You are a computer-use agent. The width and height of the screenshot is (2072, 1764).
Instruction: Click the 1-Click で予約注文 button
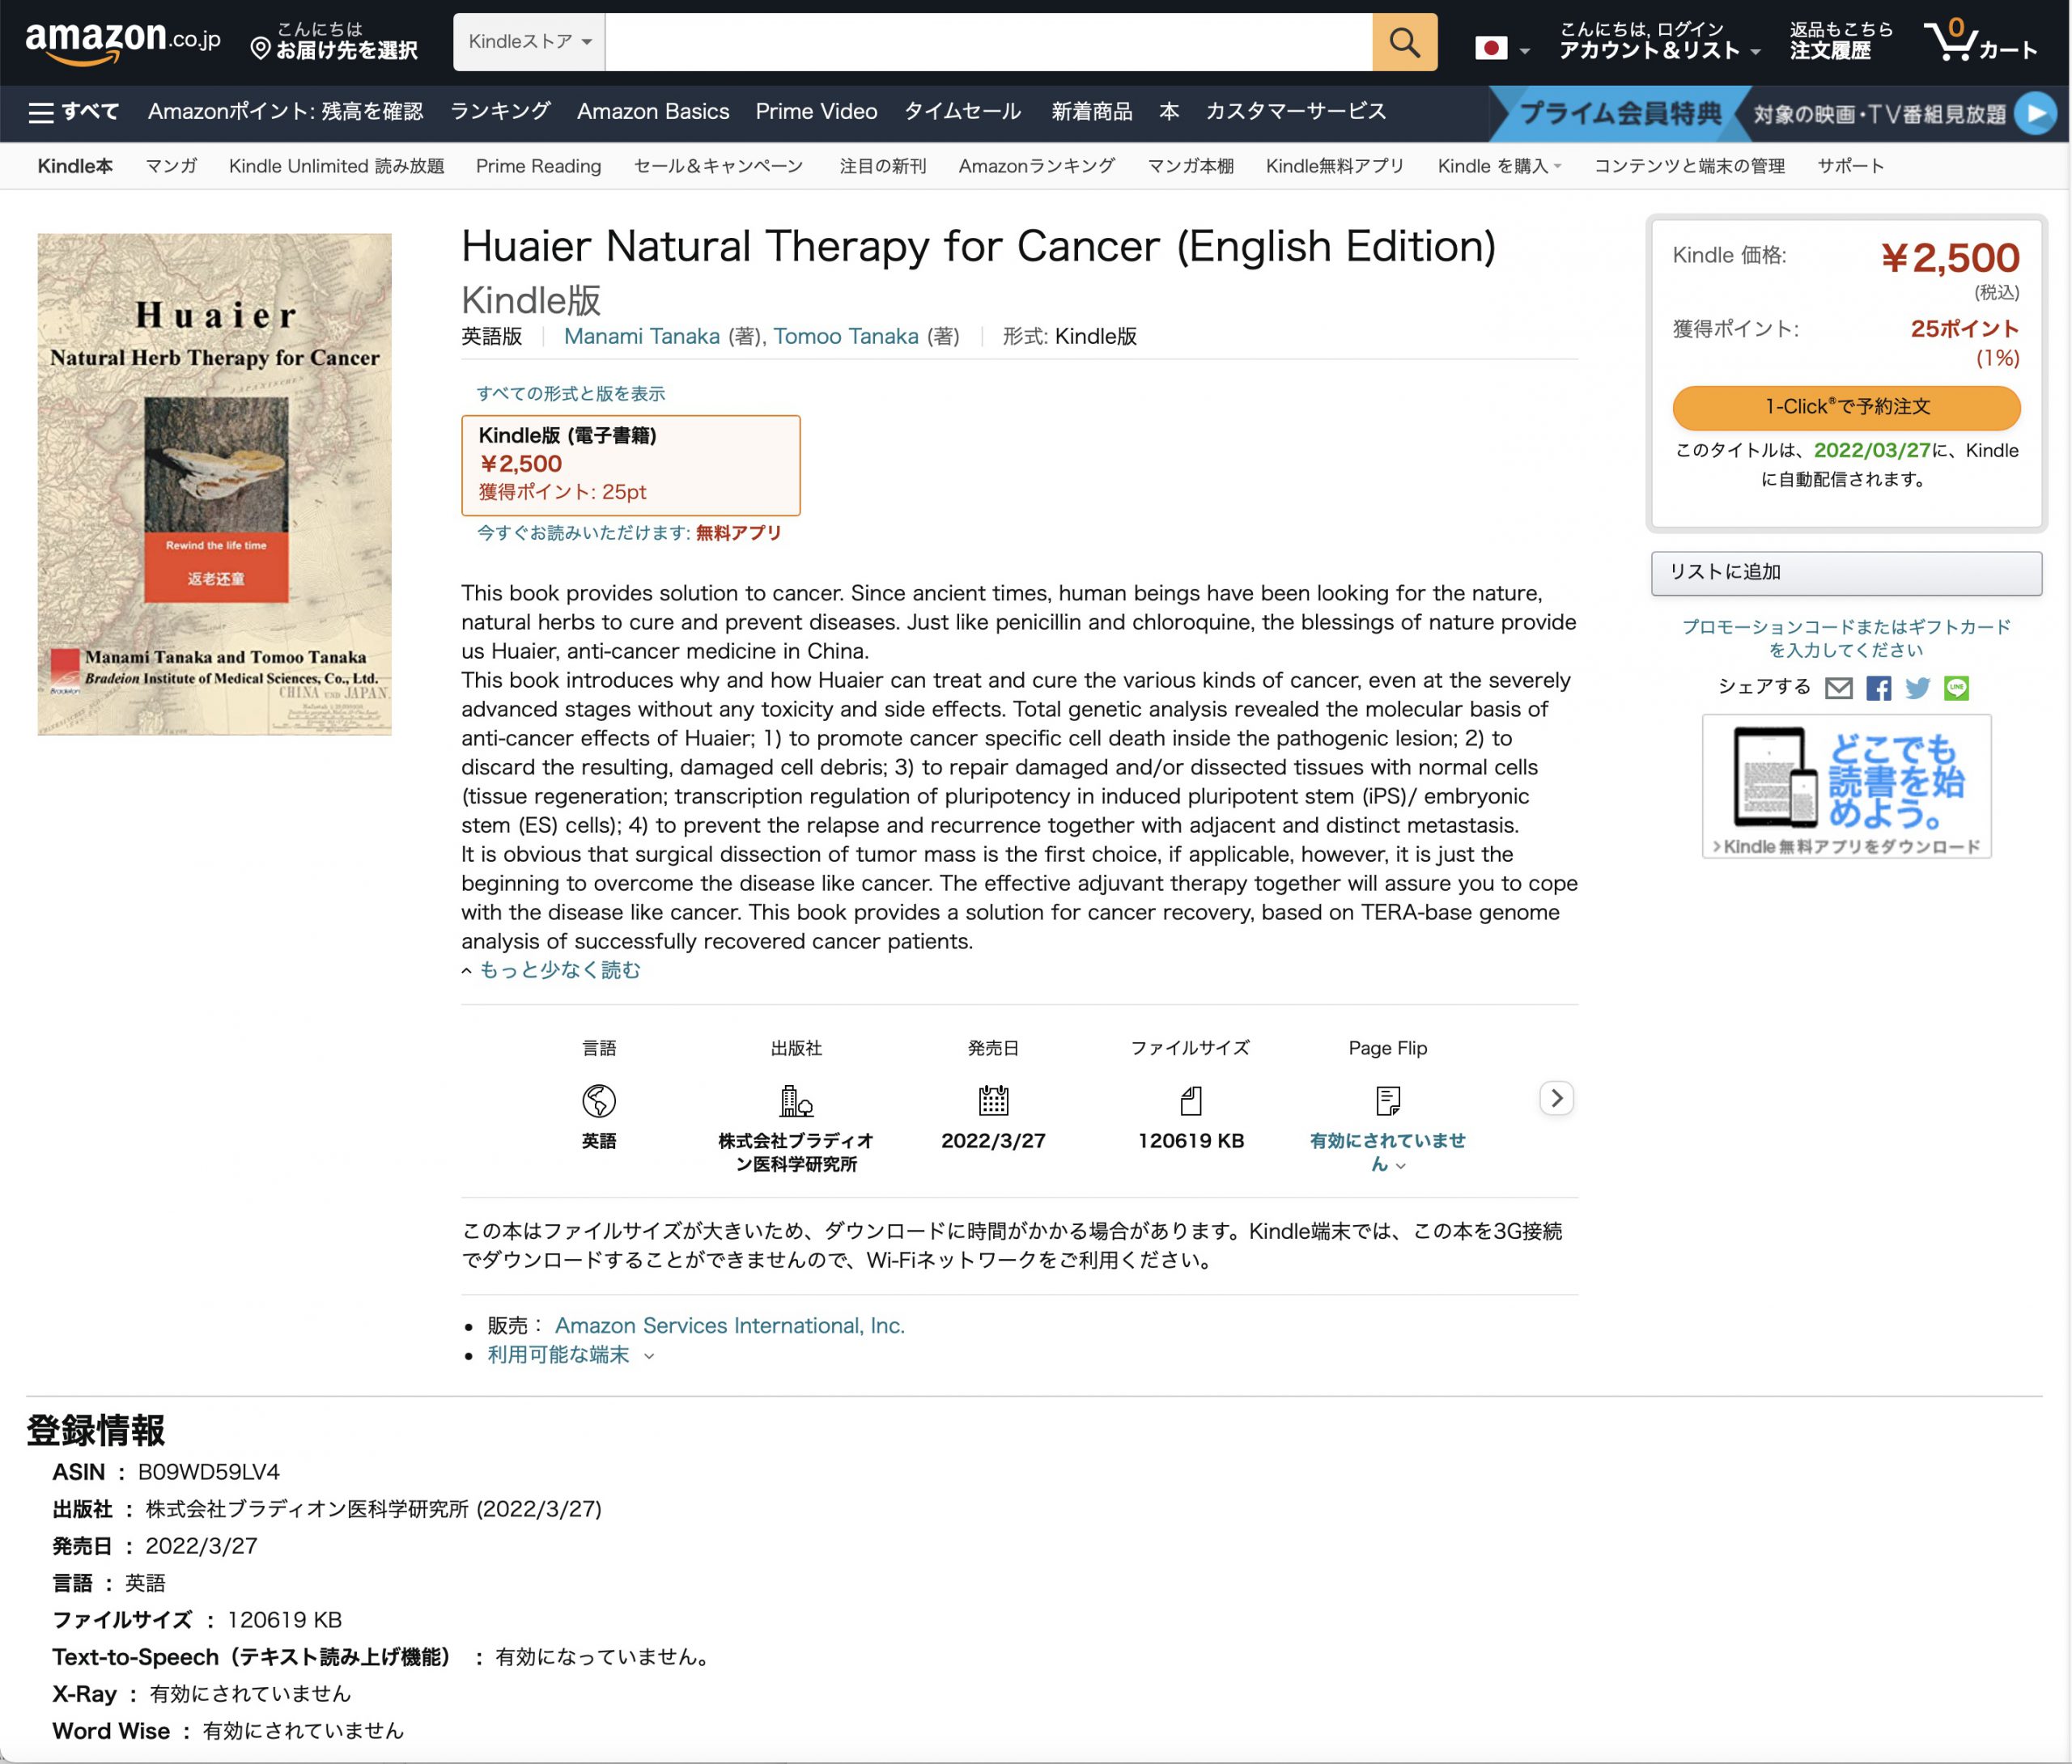click(1846, 407)
